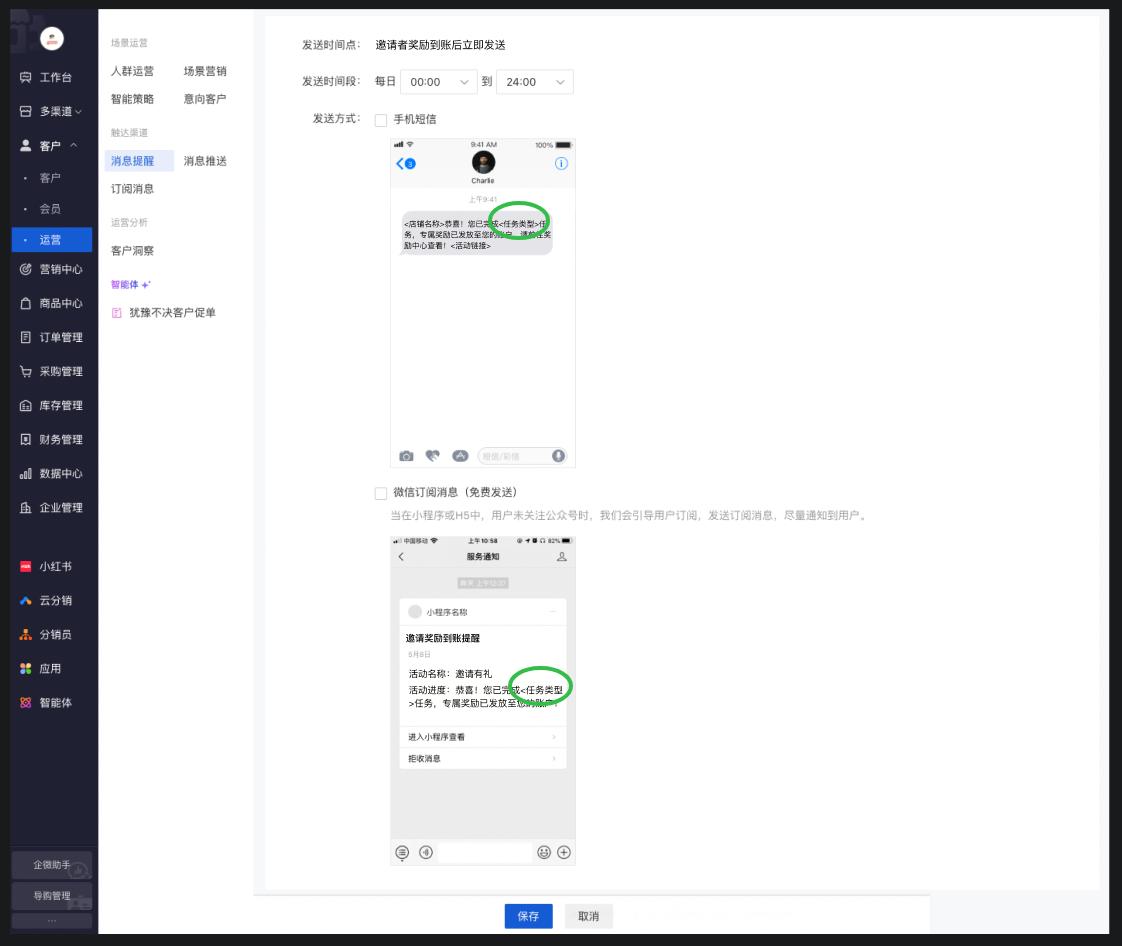Select the 采购管理 cart icon
Image resolution: width=1122 pixels, height=946 pixels.
coord(26,371)
